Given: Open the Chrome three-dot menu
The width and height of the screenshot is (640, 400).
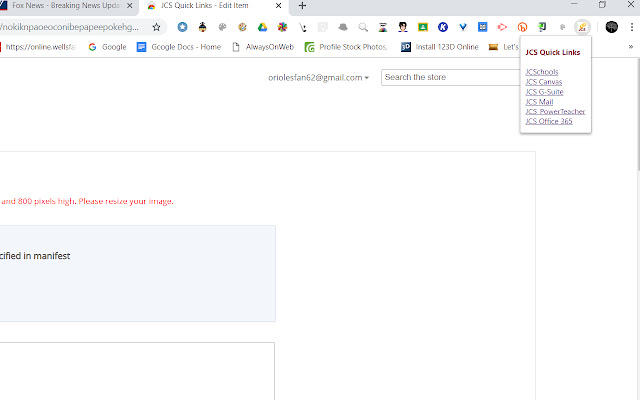Looking at the screenshot, I should coord(631,27).
